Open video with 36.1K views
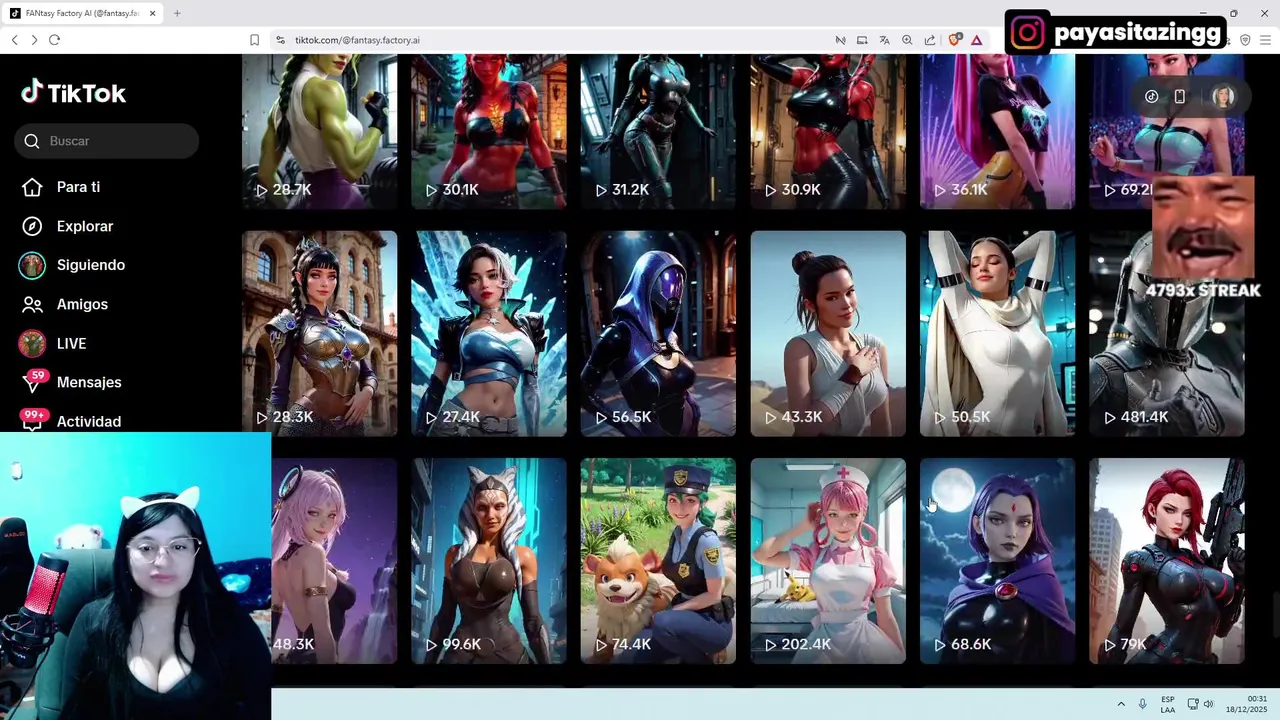Screen dimensions: 1280x720 (997, 131)
